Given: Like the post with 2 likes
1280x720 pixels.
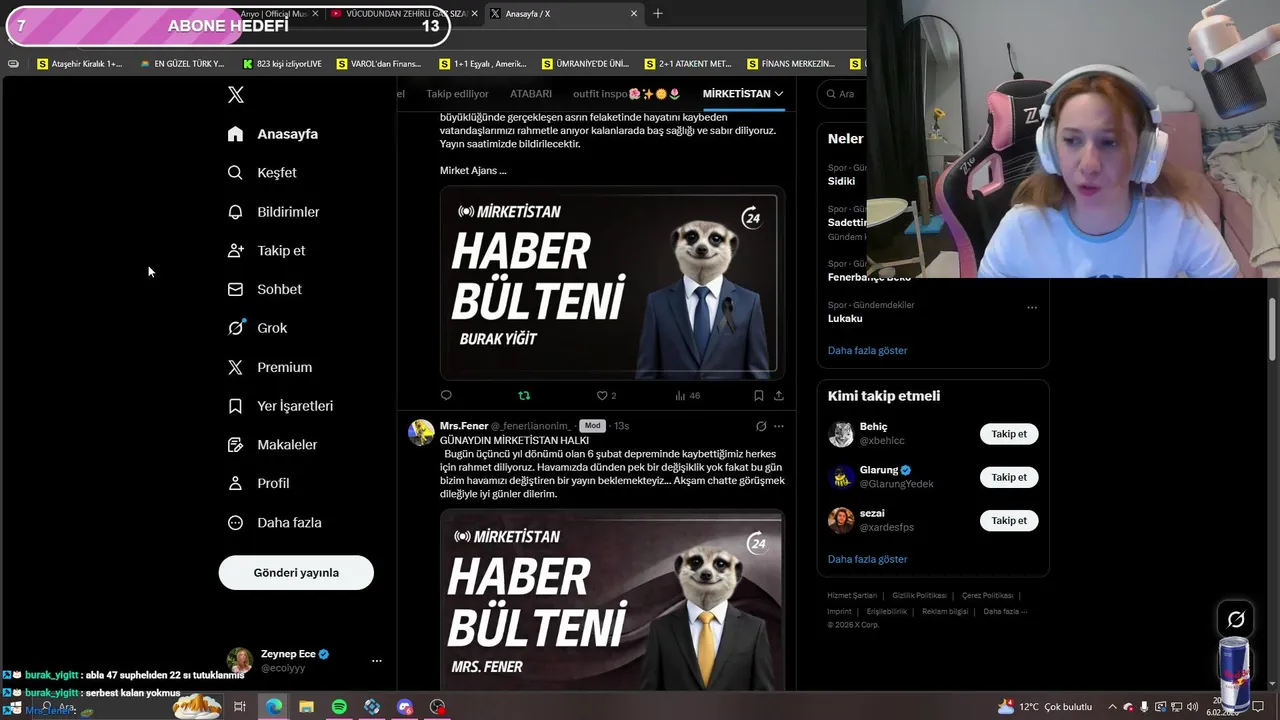Looking at the screenshot, I should 606,396.
